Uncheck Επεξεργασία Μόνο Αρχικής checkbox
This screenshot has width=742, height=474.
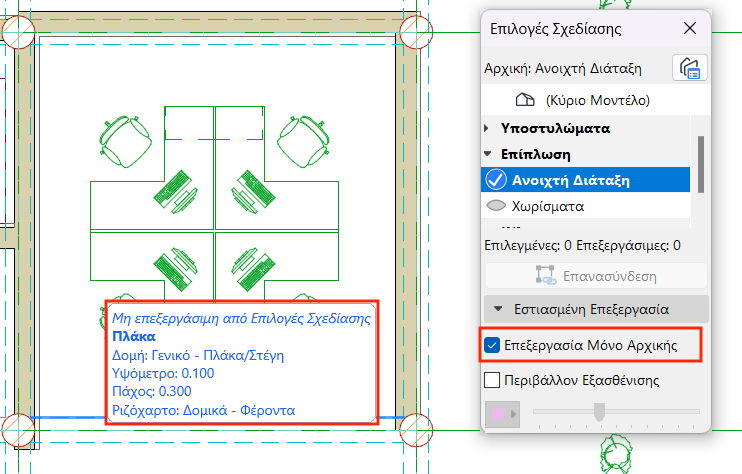[492, 345]
